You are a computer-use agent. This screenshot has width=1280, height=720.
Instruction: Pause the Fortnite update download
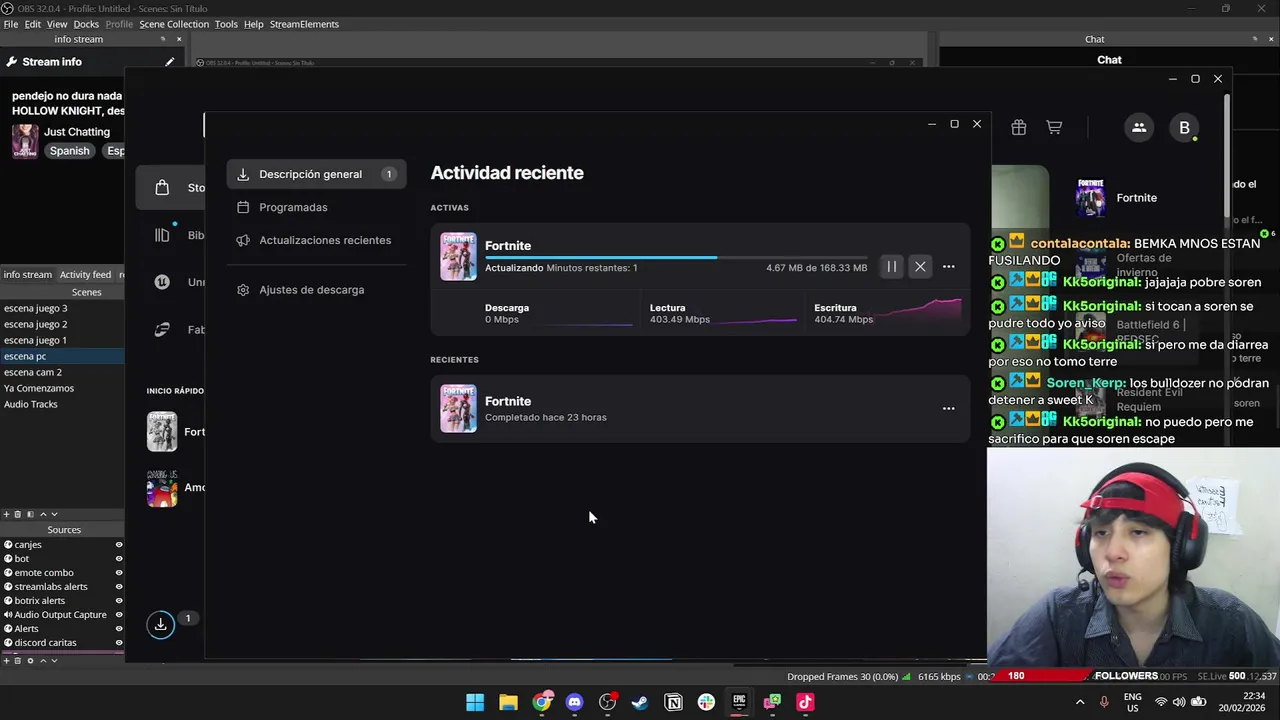tap(891, 267)
